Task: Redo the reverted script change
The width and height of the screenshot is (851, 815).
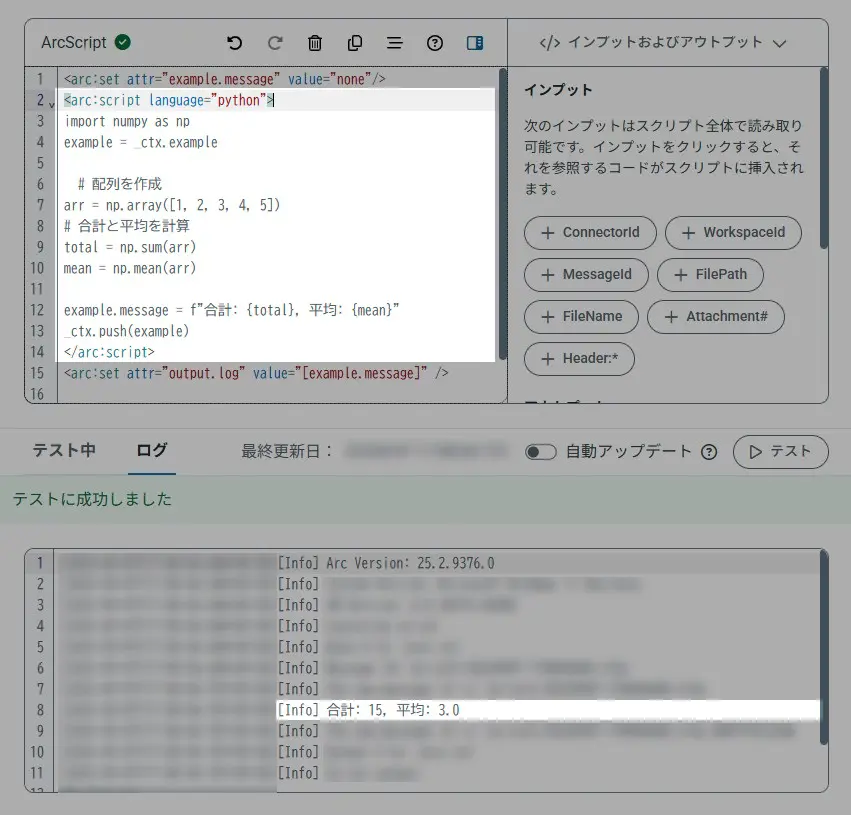Action: tap(275, 43)
